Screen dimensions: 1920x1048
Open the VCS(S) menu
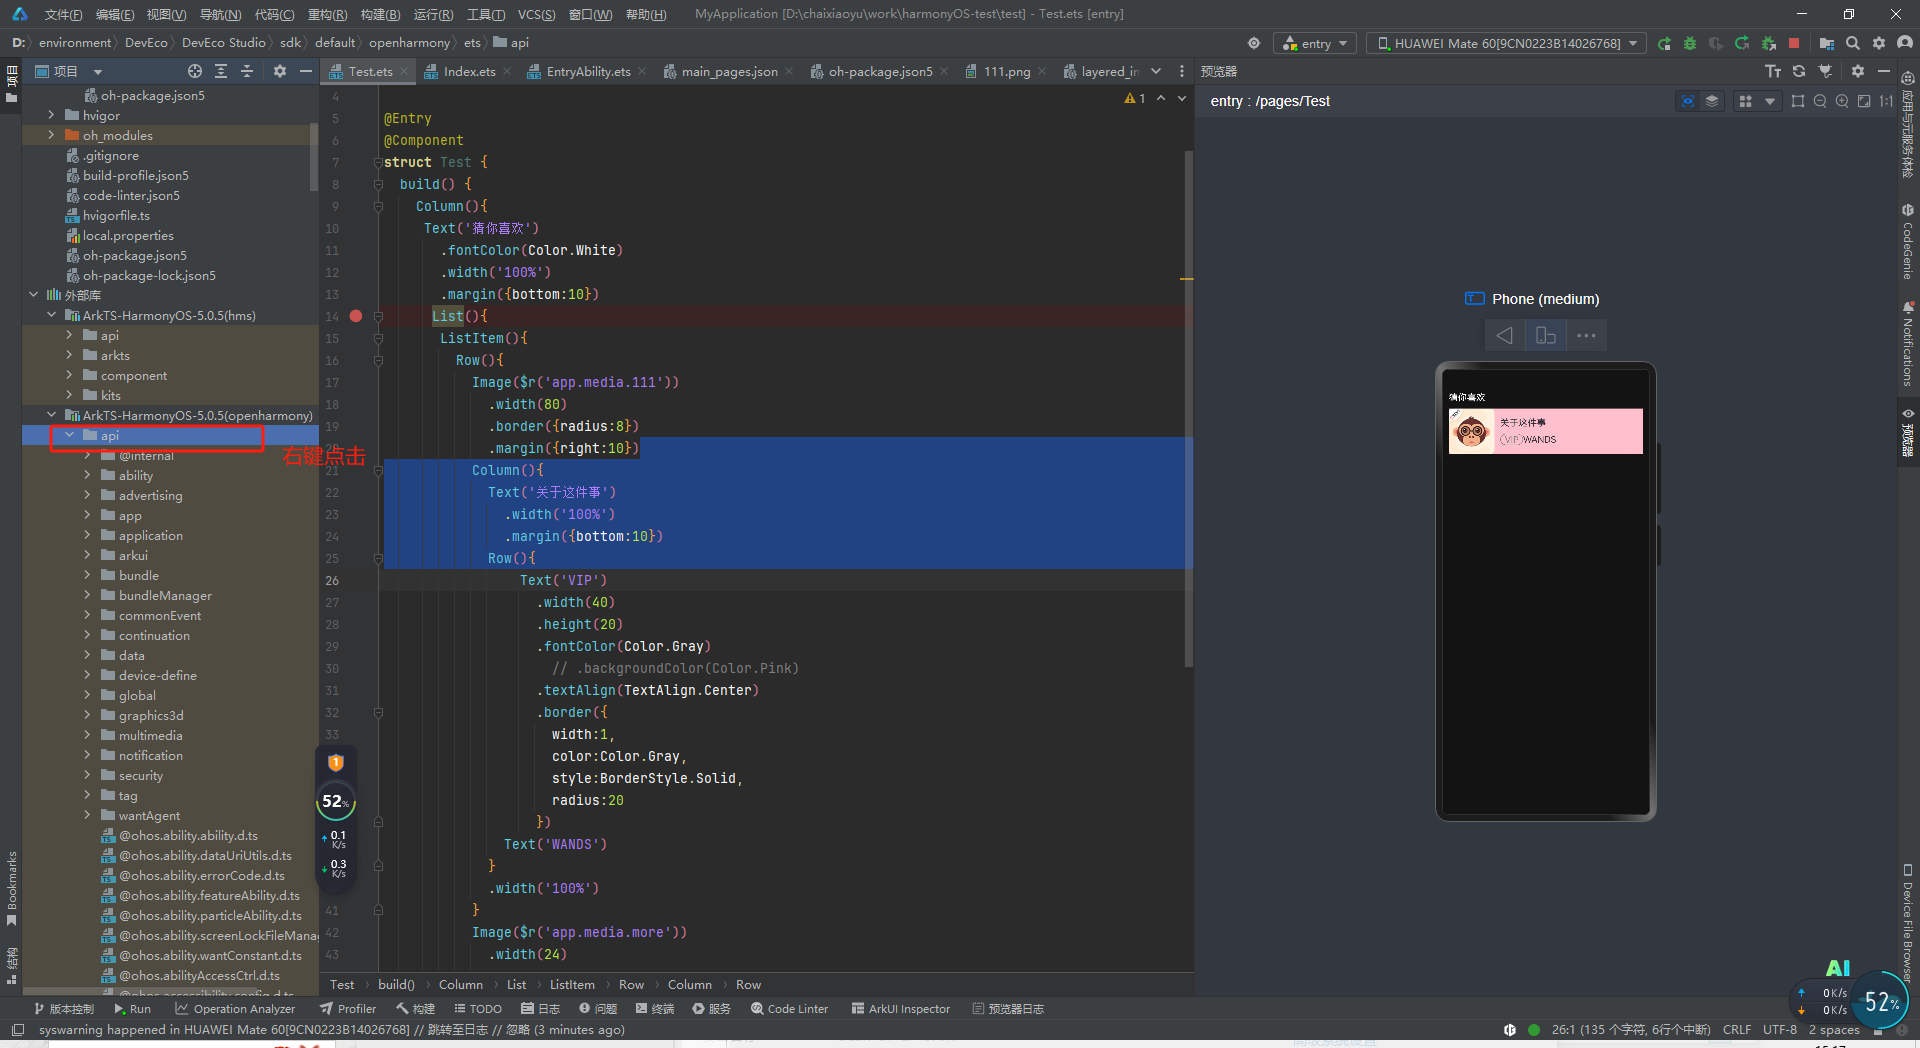536,14
